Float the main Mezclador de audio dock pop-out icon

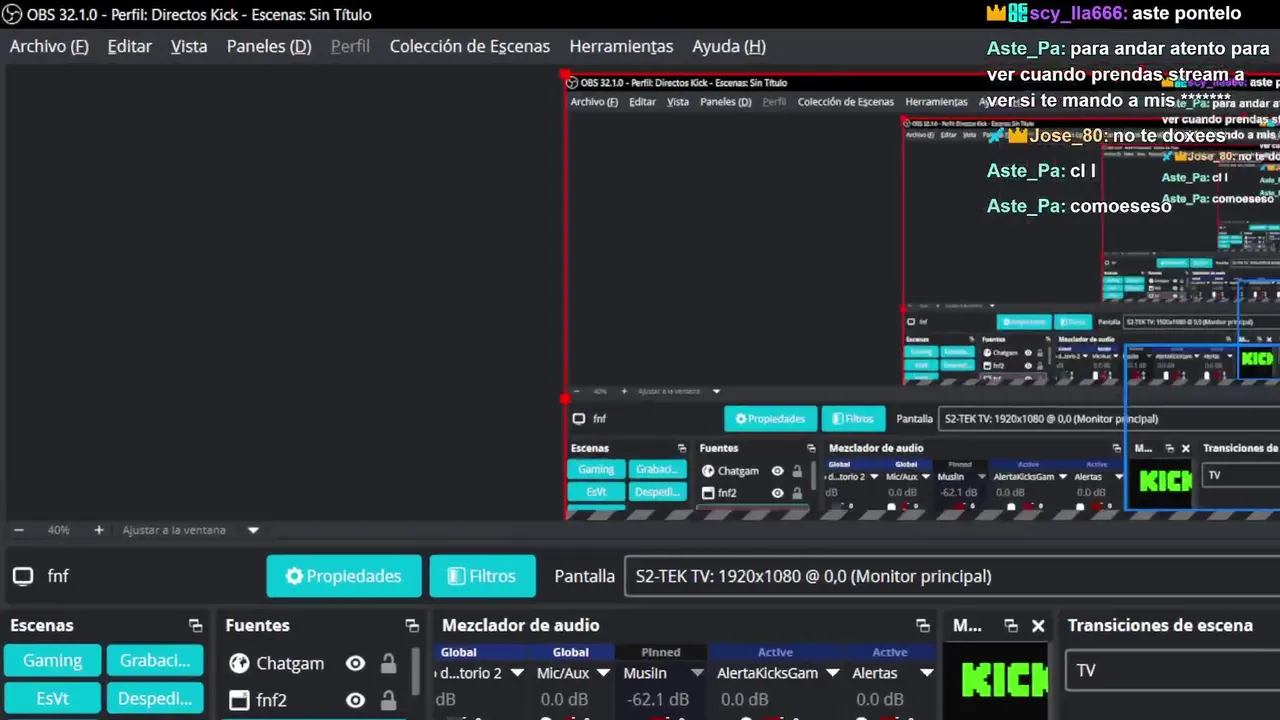922,625
